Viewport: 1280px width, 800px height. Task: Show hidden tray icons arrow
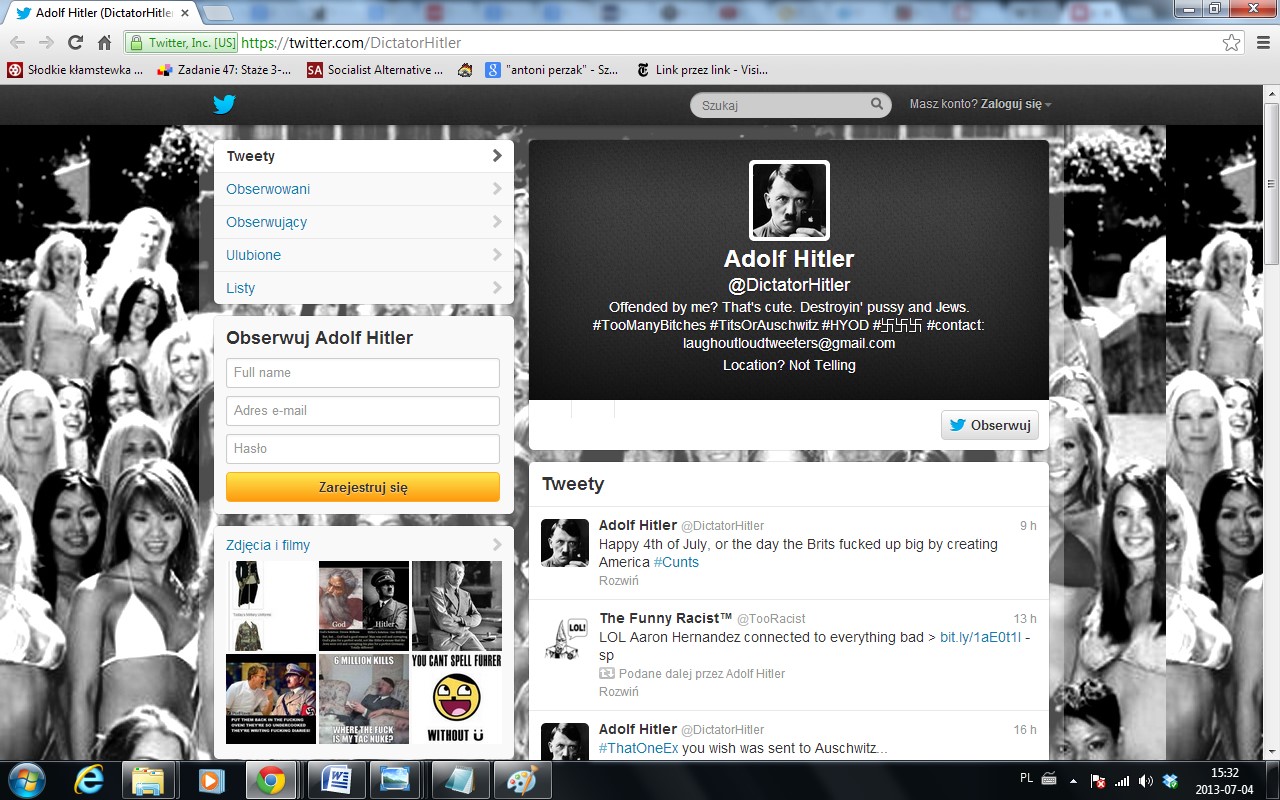(1073, 780)
